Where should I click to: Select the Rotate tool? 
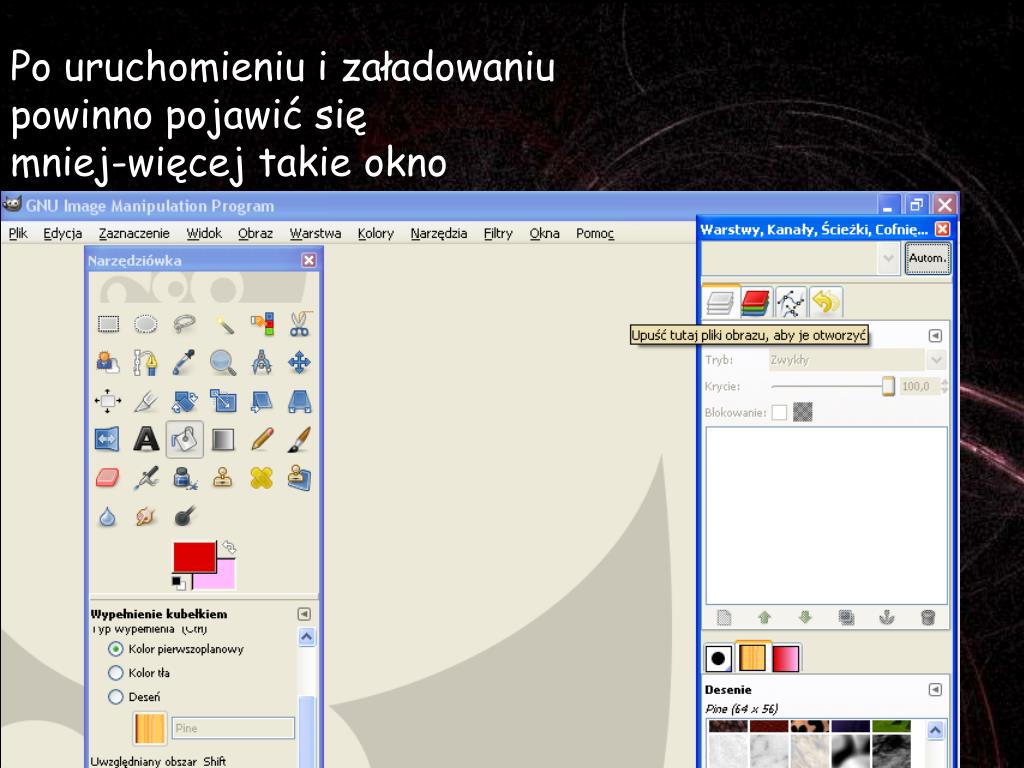(x=185, y=401)
